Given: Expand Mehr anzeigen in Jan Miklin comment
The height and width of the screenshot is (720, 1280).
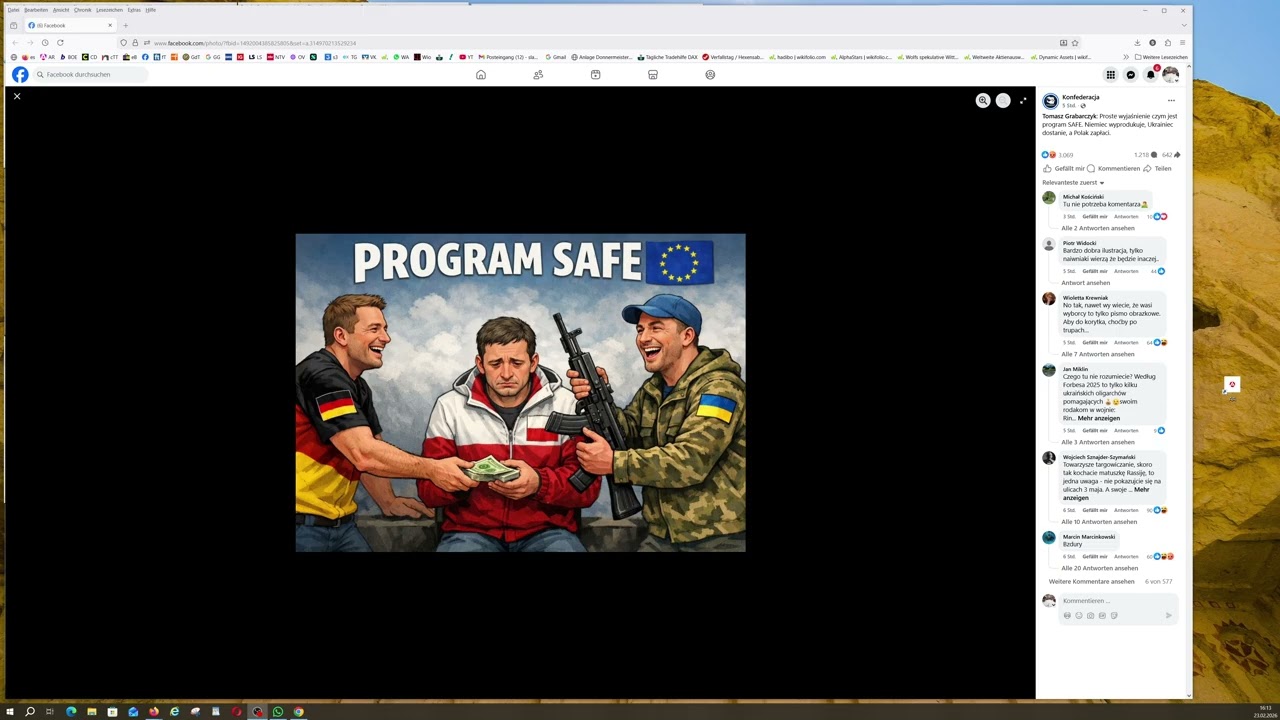Looking at the screenshot, I should point(1099,418).
